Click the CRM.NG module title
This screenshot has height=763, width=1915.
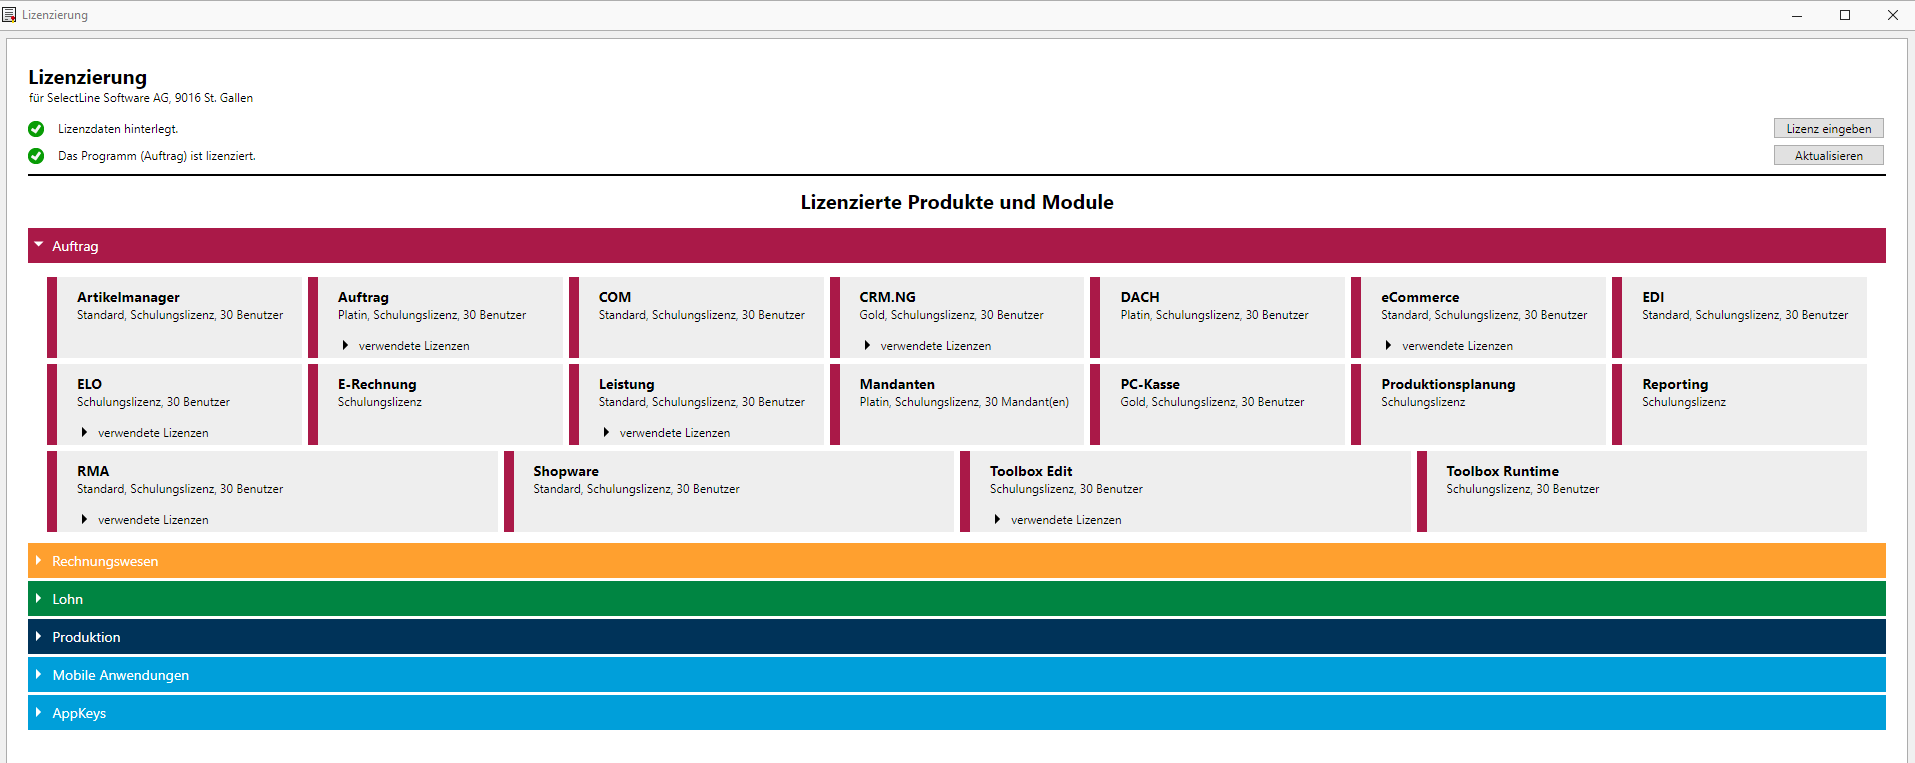pyautogui.click(x=887, y=297)
